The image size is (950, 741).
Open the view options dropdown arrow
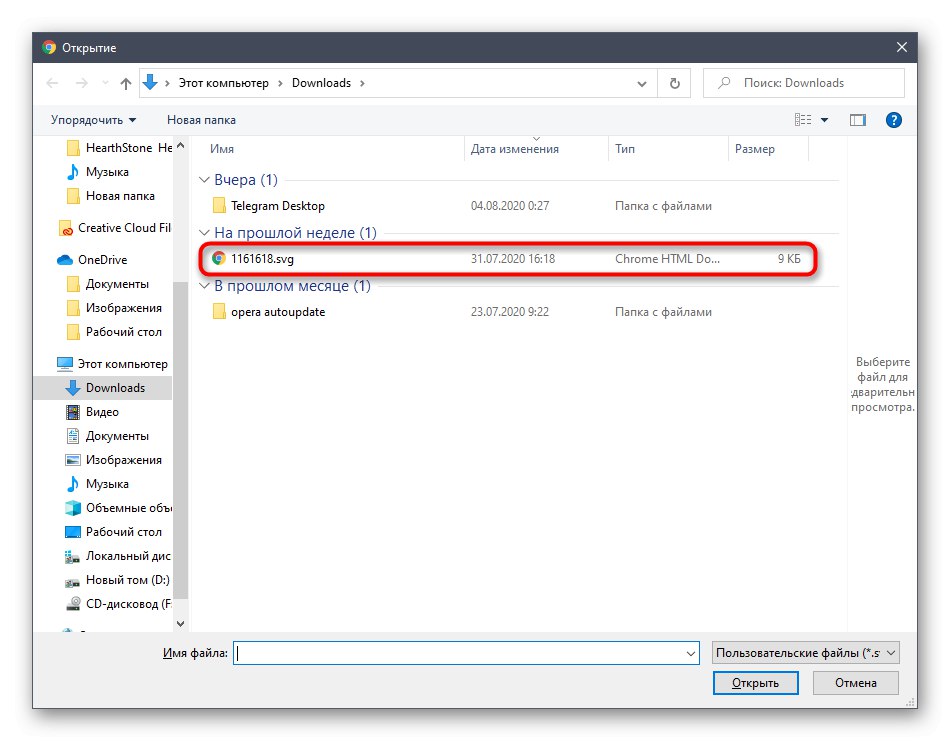(825, 120)
